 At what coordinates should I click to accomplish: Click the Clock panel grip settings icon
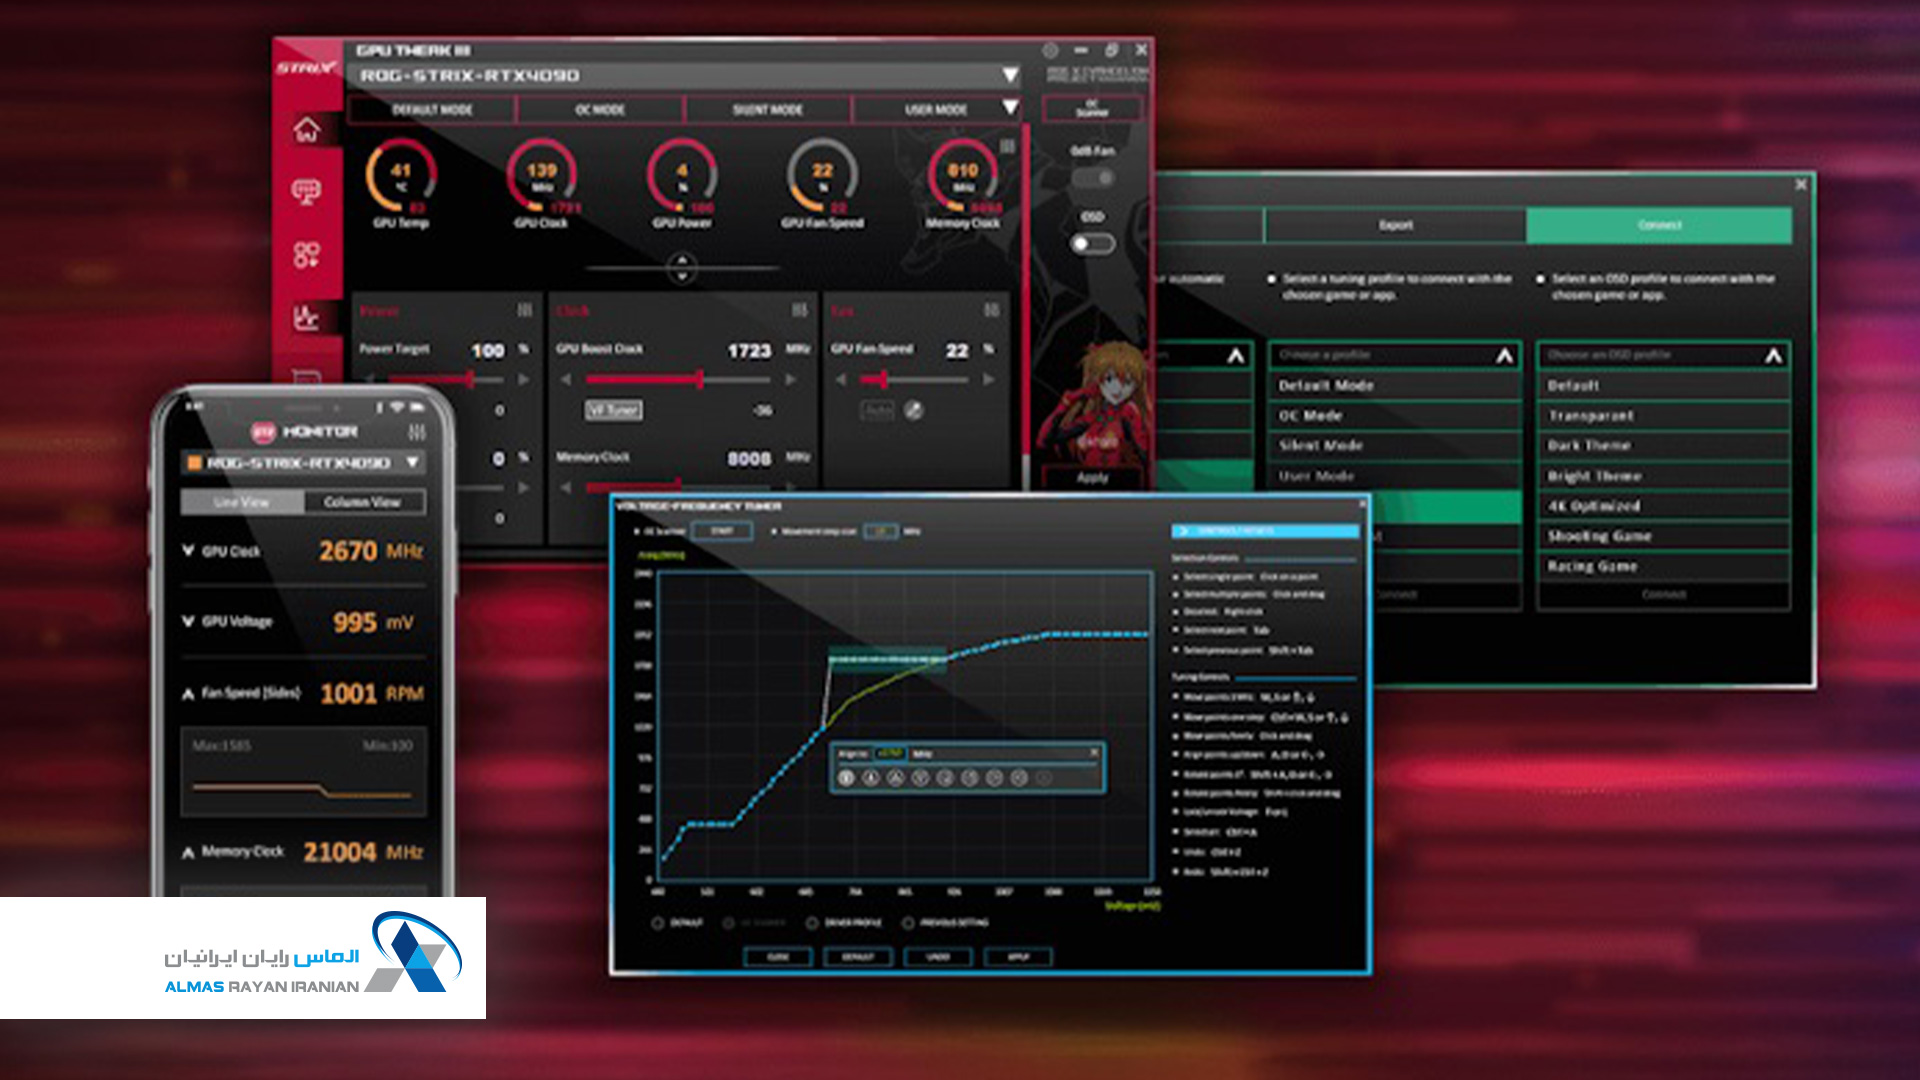point(800,311)
